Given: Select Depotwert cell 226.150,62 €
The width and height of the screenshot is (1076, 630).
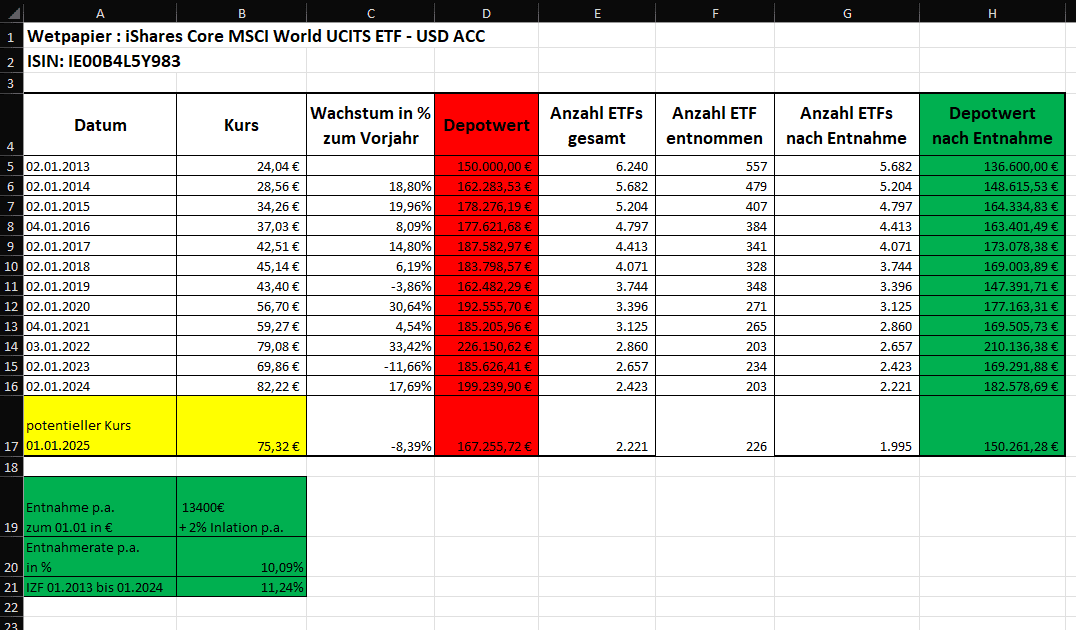Looking at the screenshot, I should [x=487, y=345].
